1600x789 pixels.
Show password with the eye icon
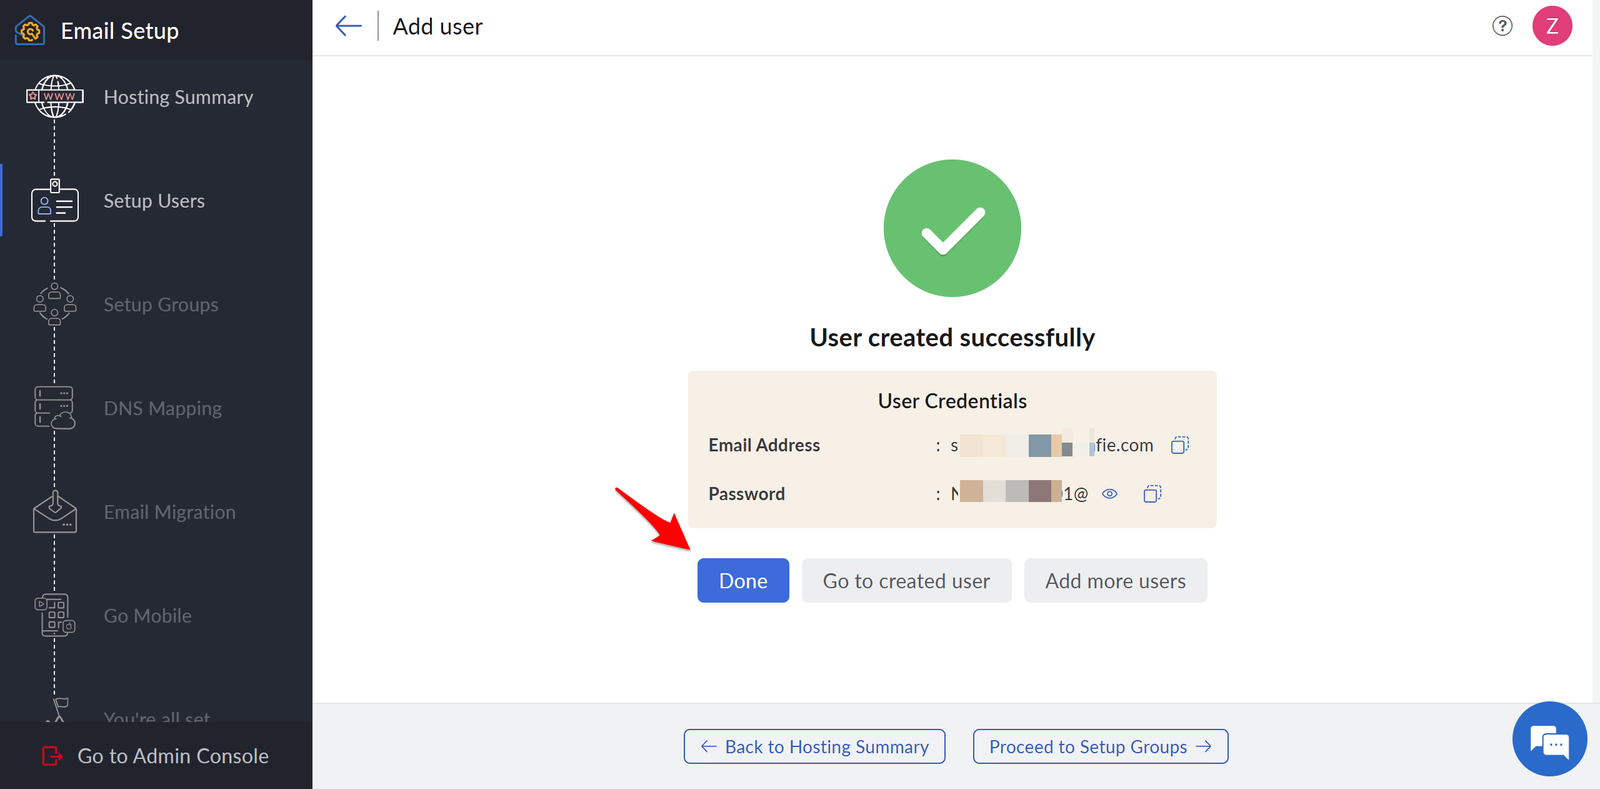tap(1110, 494)
